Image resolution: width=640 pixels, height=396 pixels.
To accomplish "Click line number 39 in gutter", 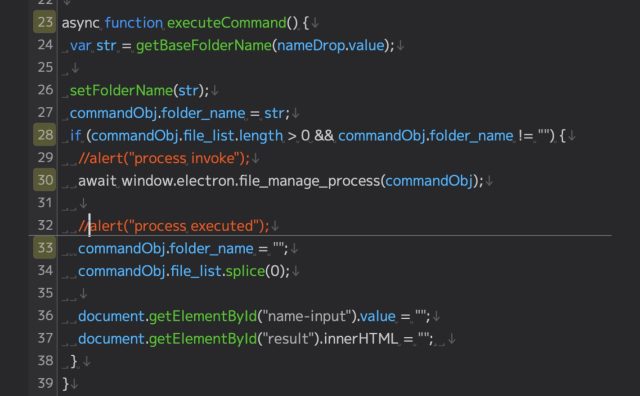I will pos(45,383).
